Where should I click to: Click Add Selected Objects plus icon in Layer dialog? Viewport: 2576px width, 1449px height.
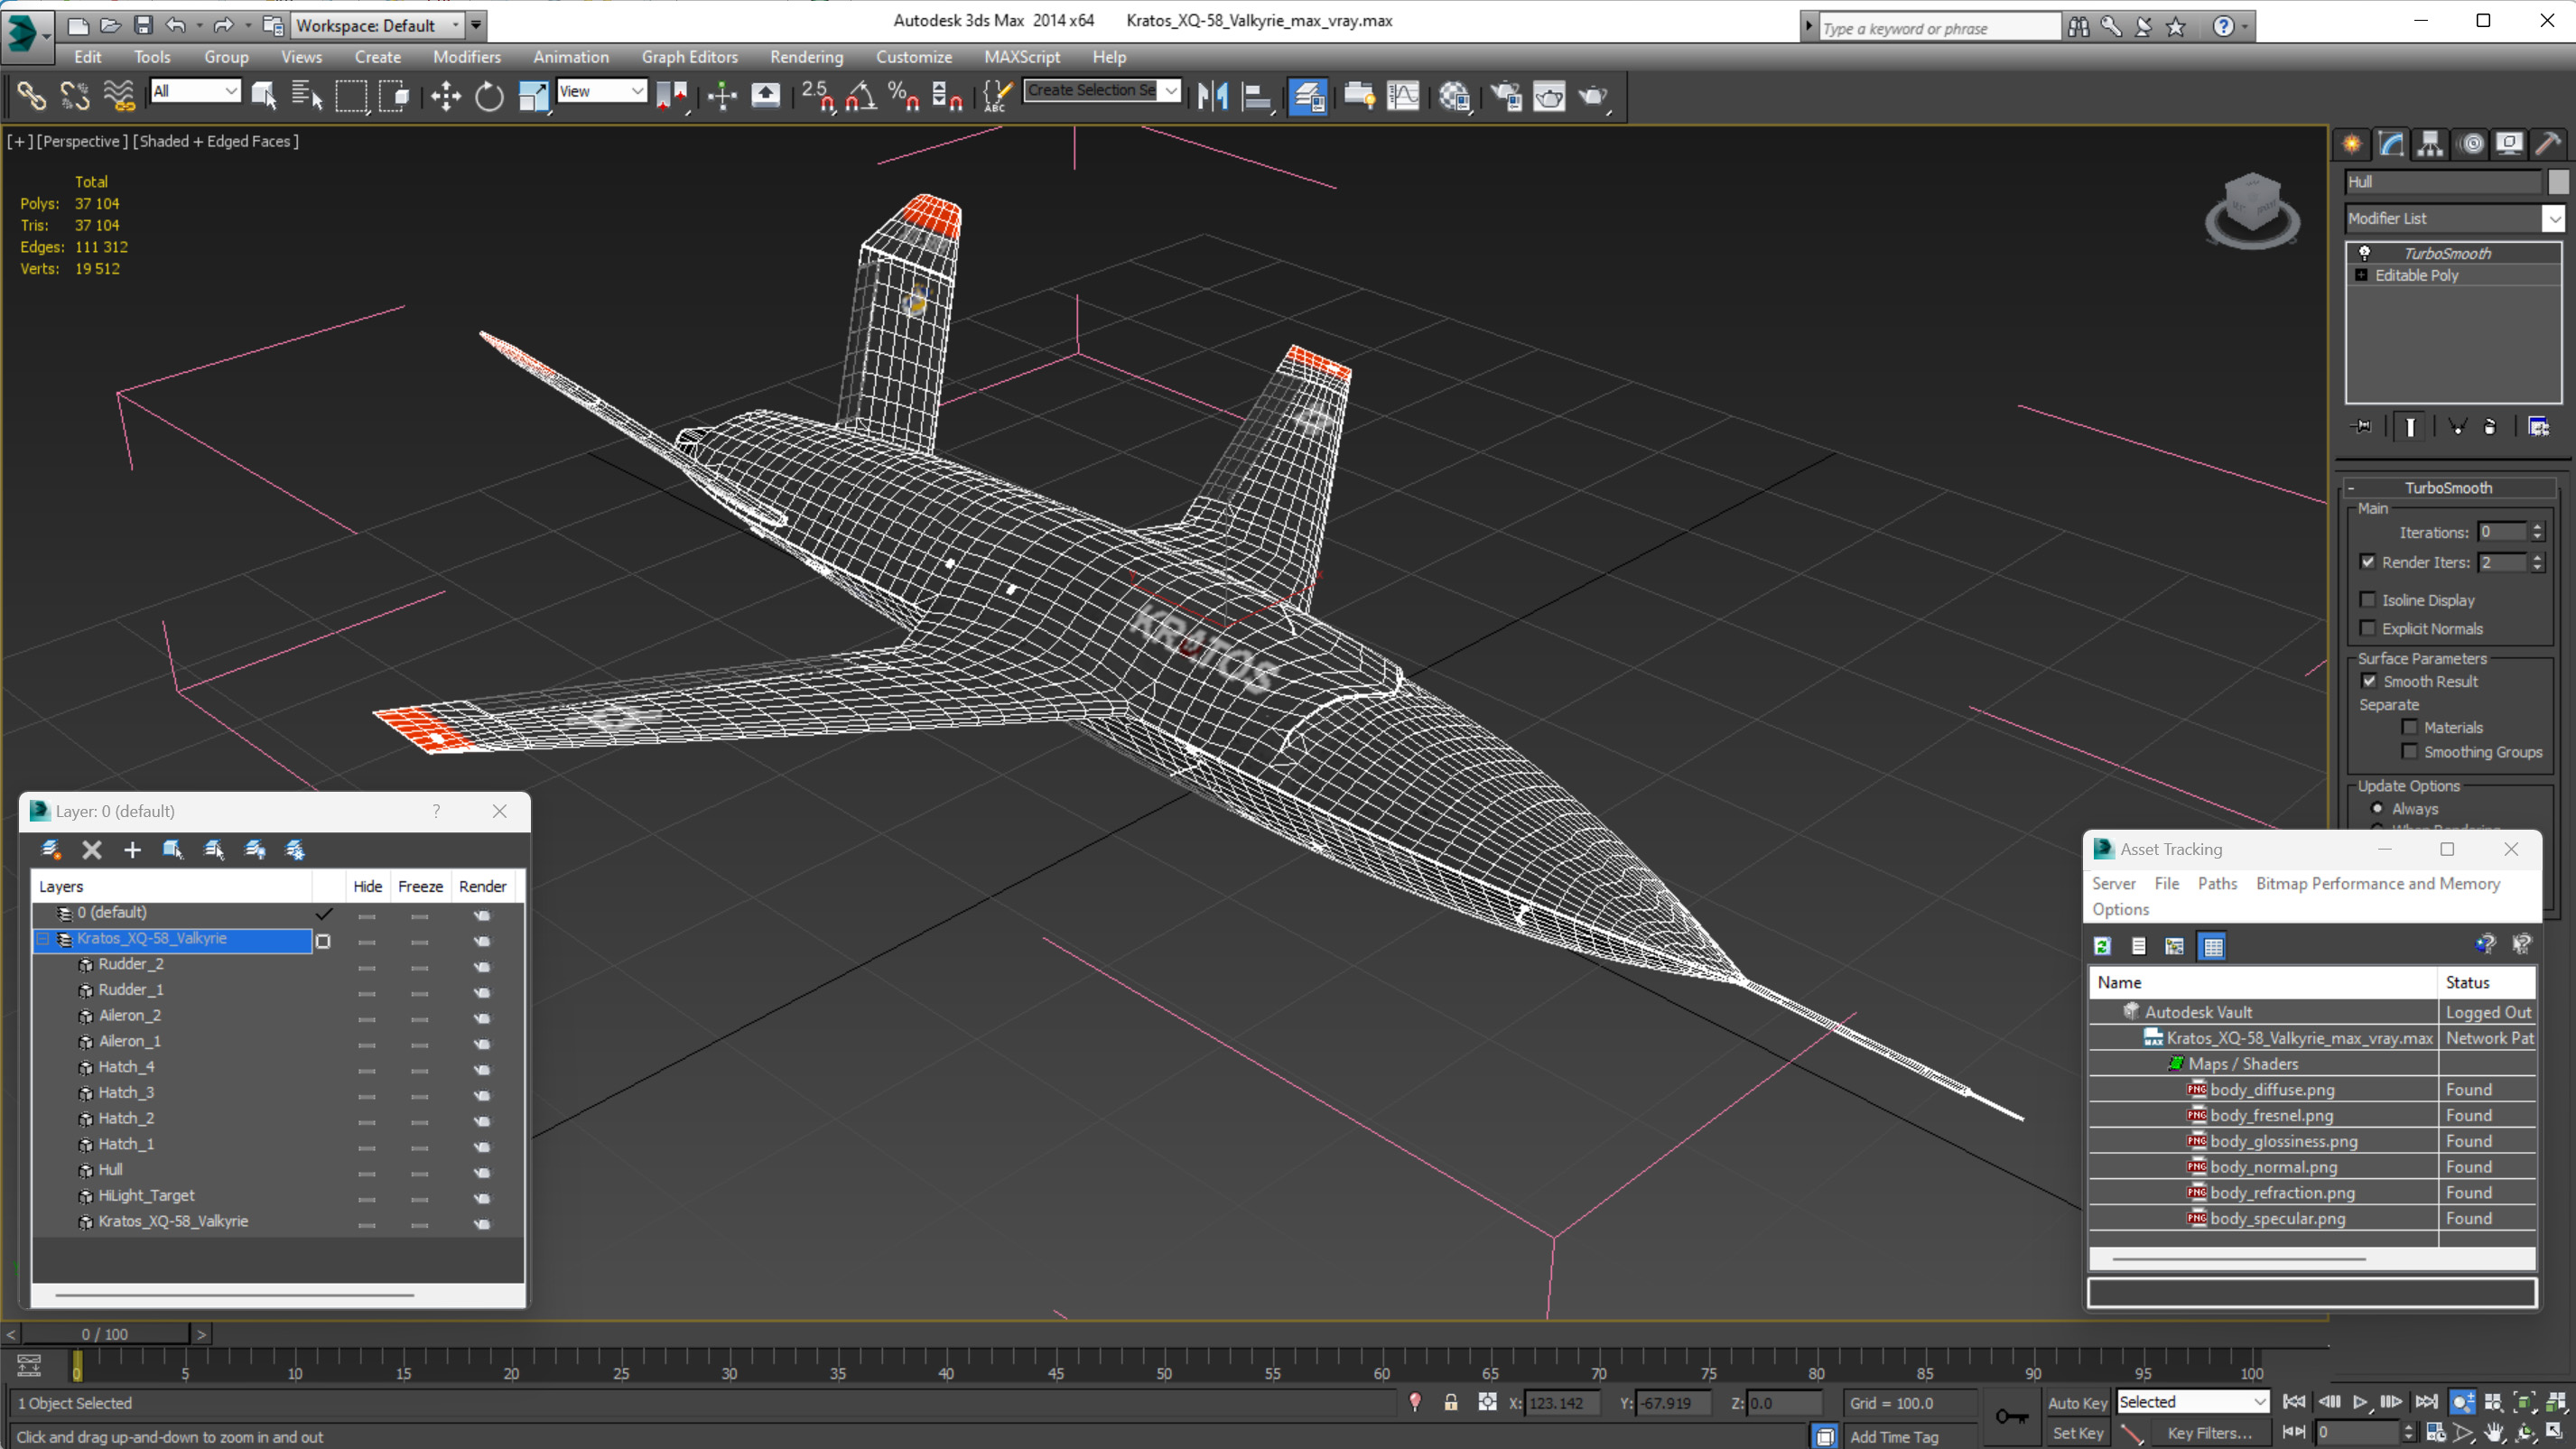tap(132, 850)
